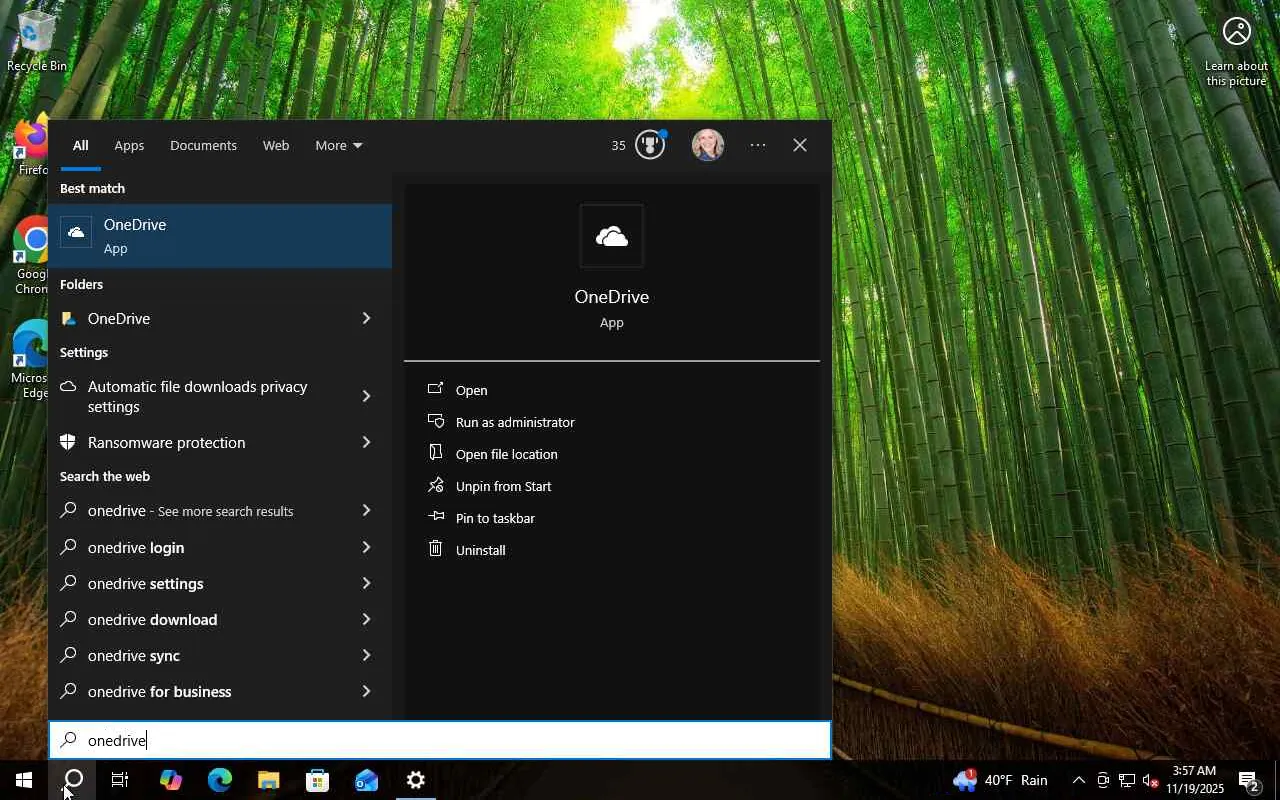
Task: Open the weather widget showing 40°F Rain
Action: point(1001,780)
